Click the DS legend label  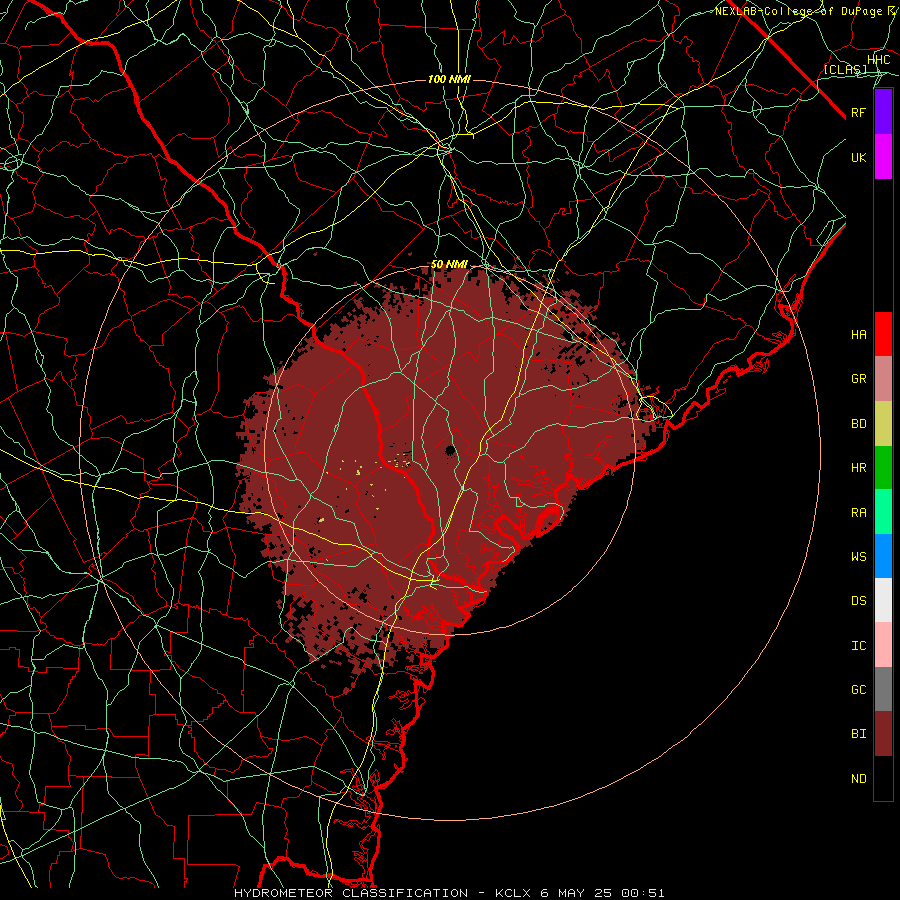click(859, 601)
